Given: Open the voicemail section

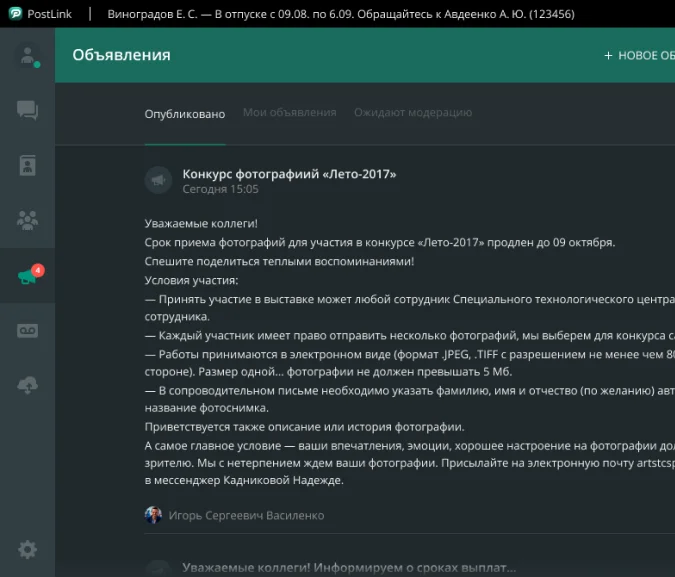Looking at the screenshot, I should click(x=27, y=331).
